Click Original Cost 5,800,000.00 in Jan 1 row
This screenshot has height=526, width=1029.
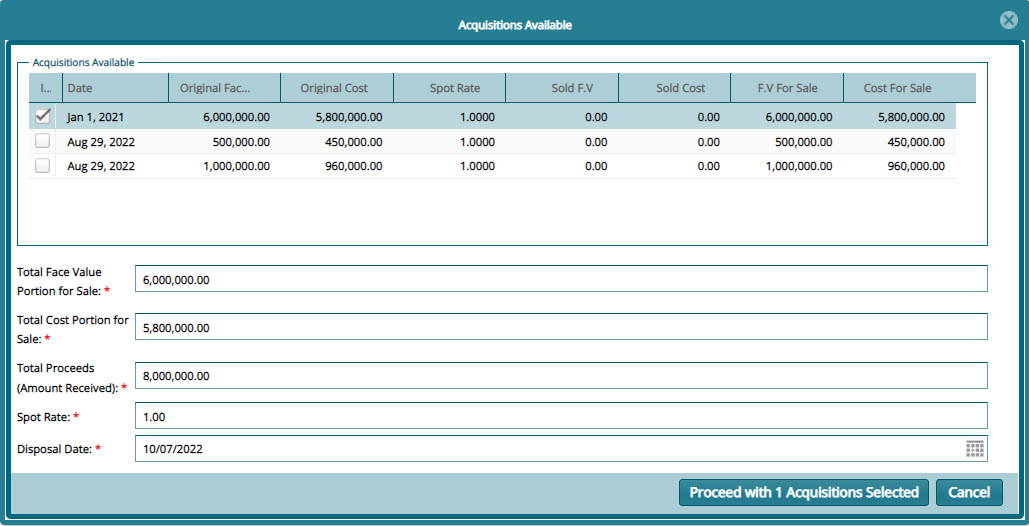(x=349, y=117)
